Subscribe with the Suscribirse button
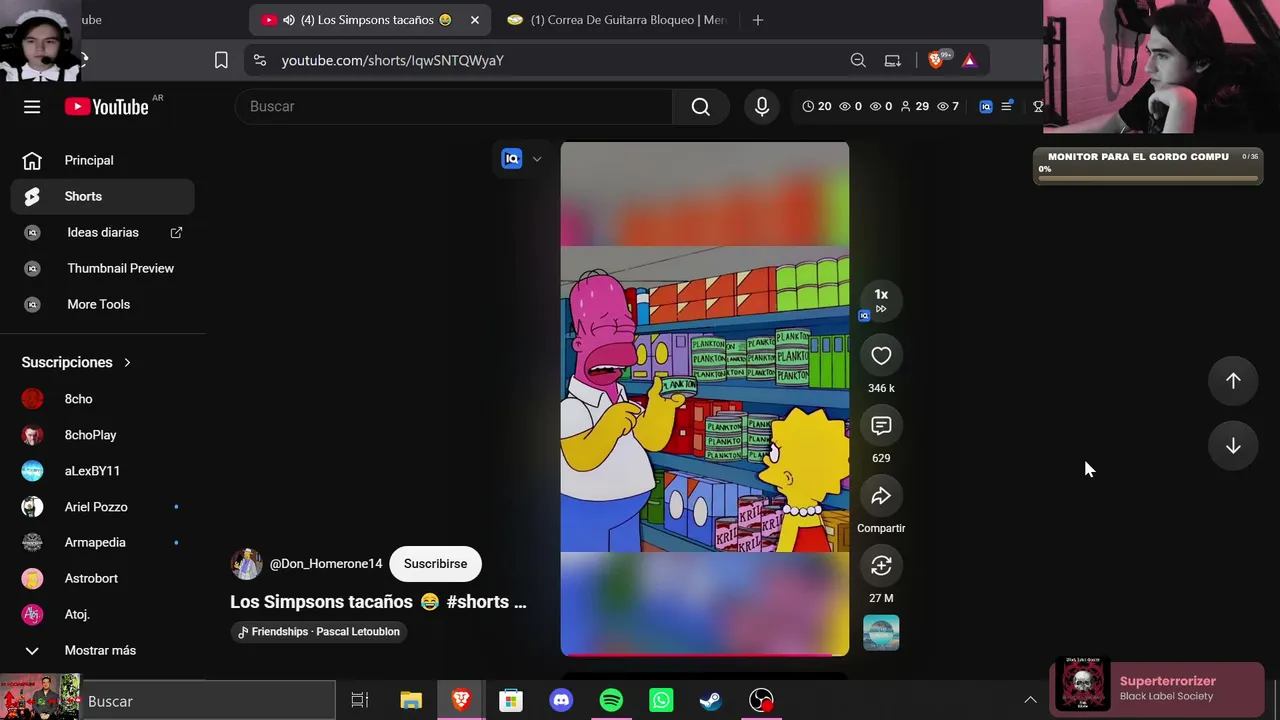 435,564
